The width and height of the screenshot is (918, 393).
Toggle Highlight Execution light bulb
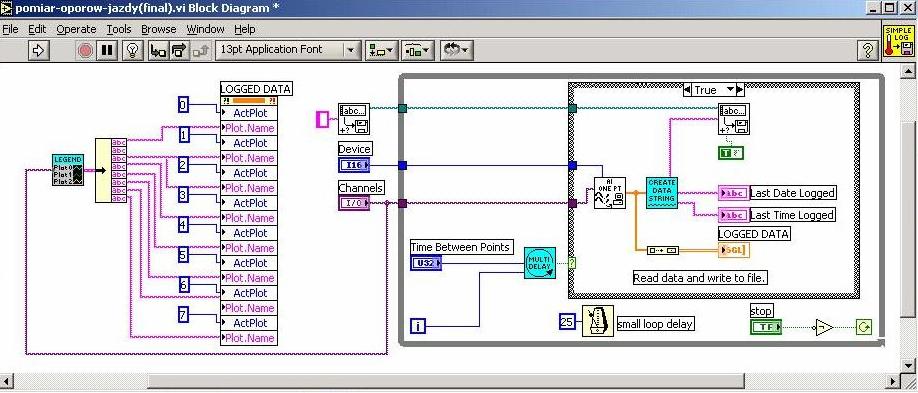(x=133, y=50)
